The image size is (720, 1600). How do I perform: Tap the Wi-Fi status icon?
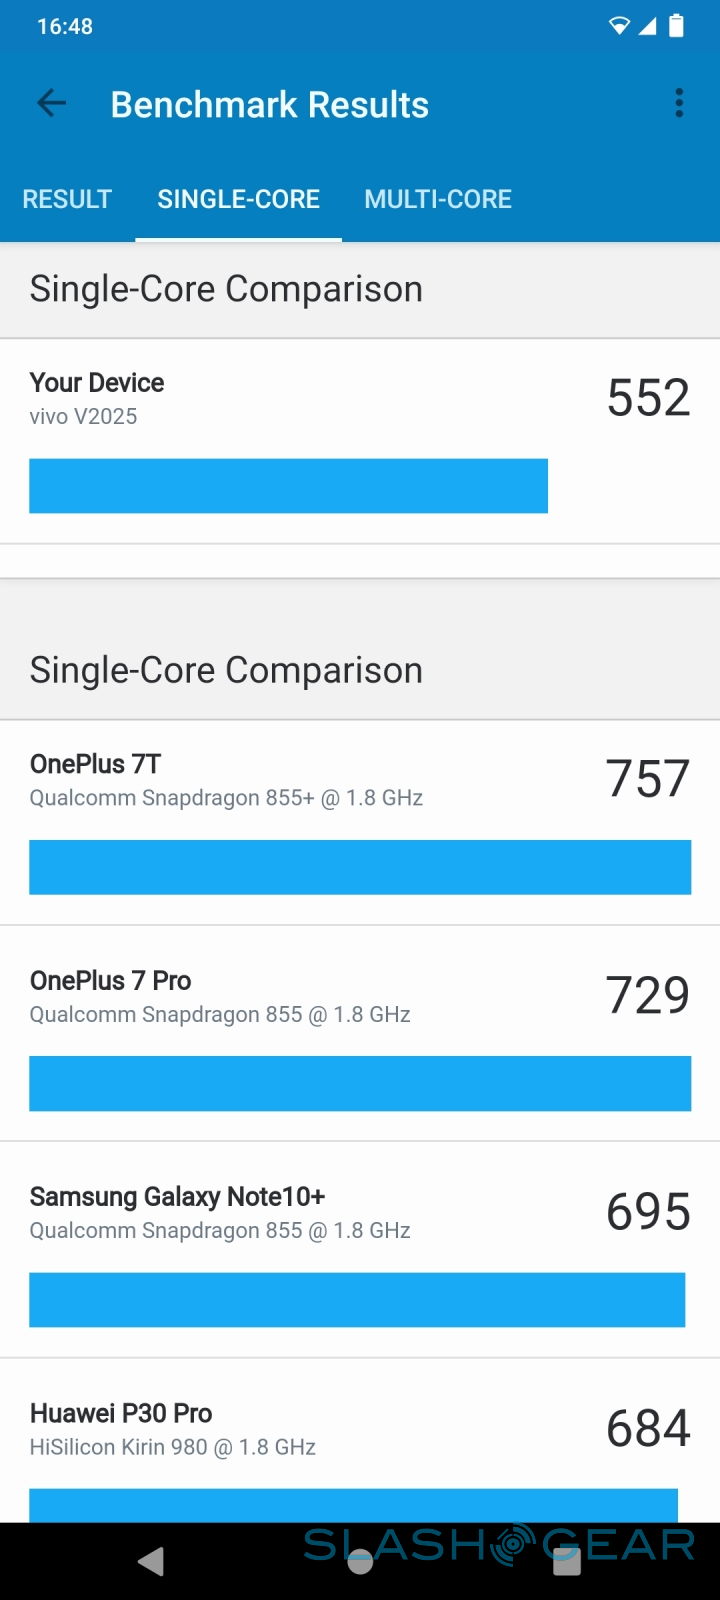coord(619,27)
